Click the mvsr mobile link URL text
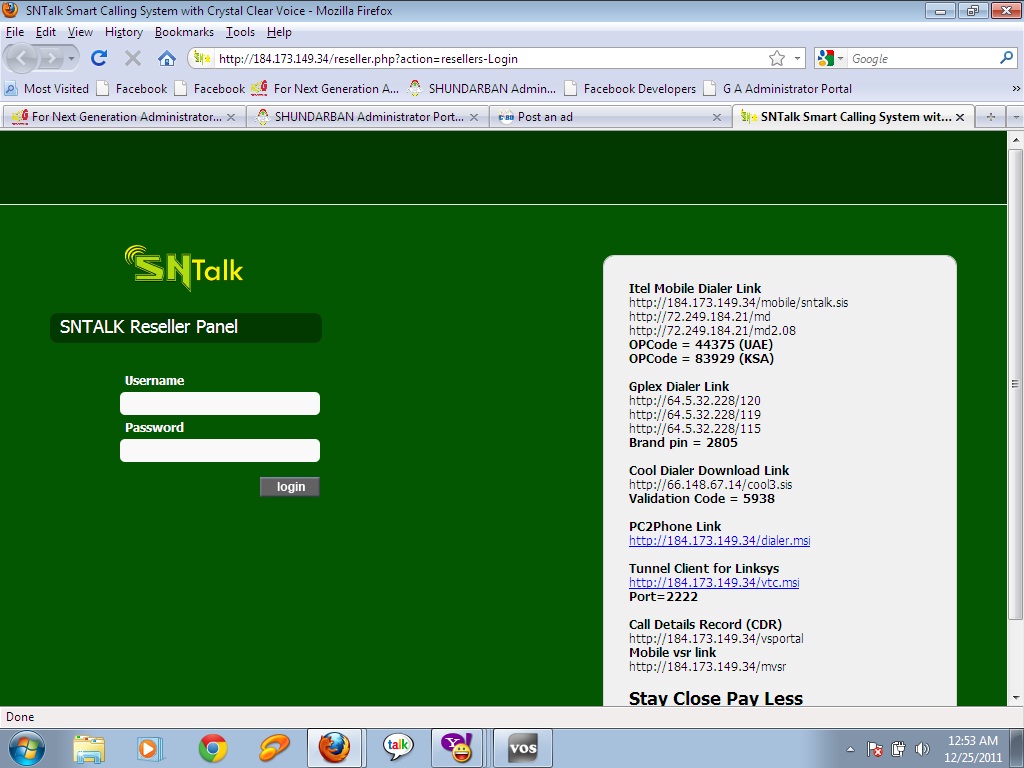 [x=707, y=667]
